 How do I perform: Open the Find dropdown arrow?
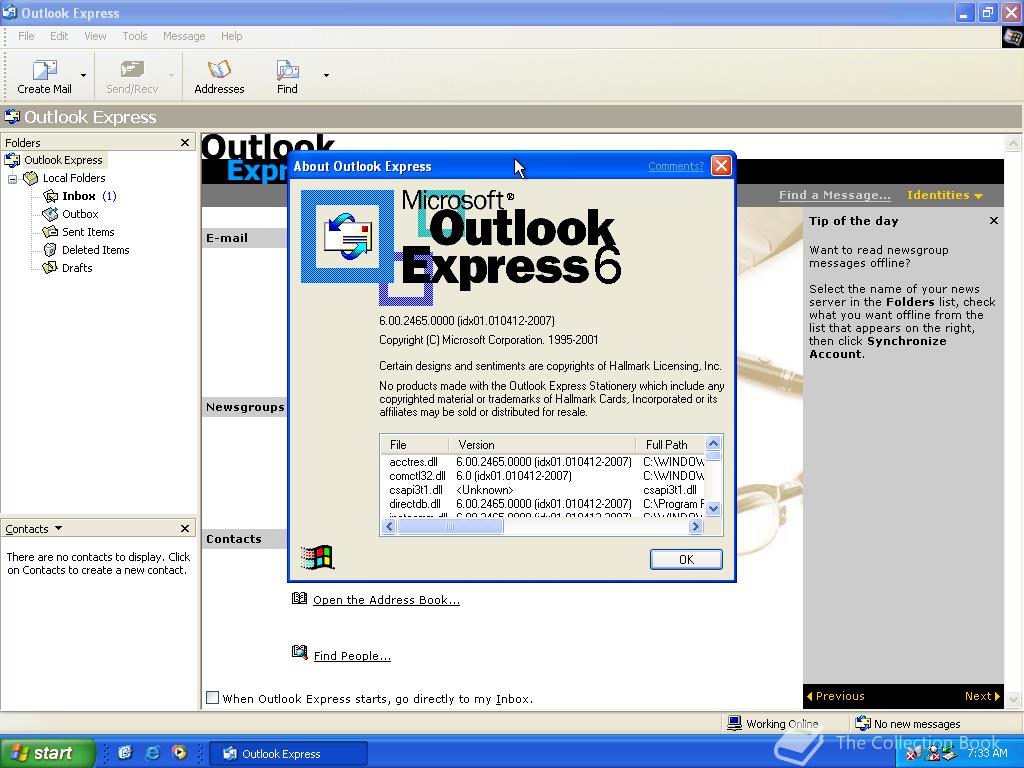326,76
